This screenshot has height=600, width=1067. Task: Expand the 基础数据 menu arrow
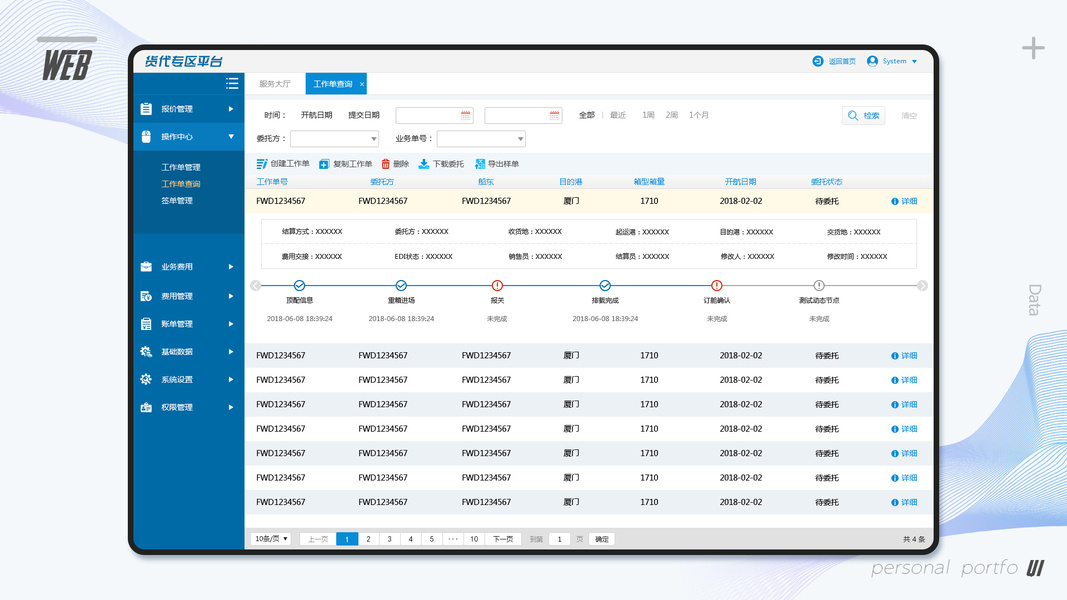[x=231, y=352]
